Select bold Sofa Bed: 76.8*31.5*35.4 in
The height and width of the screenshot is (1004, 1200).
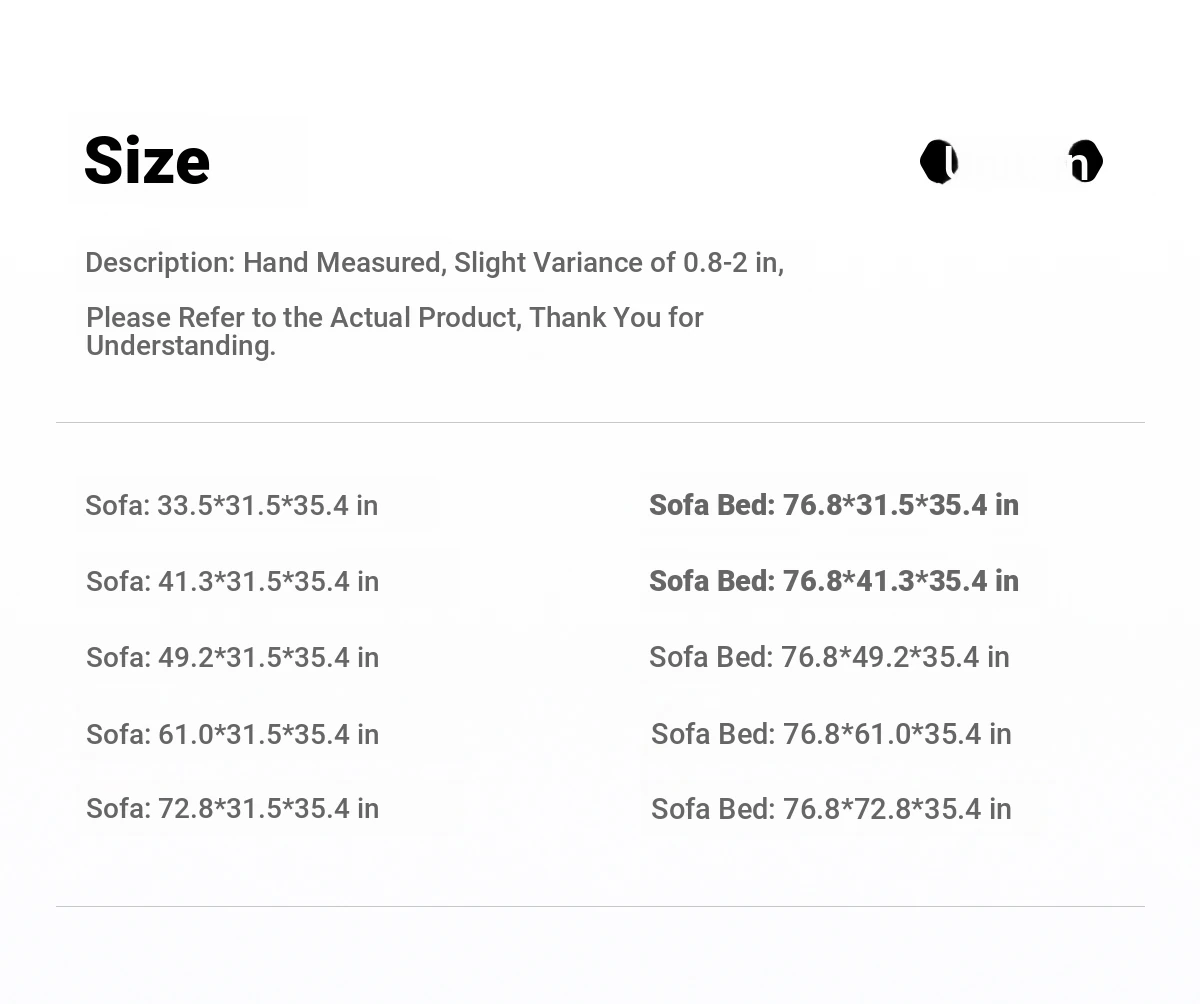click(834, 505)
